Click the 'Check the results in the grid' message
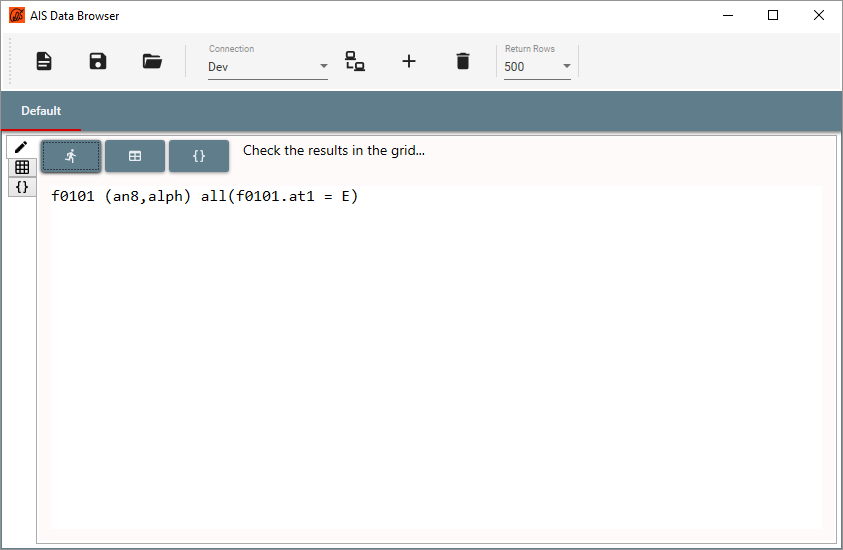Image resolution: width=843 pixels, height=550 pixels. [x=334, y=151]
